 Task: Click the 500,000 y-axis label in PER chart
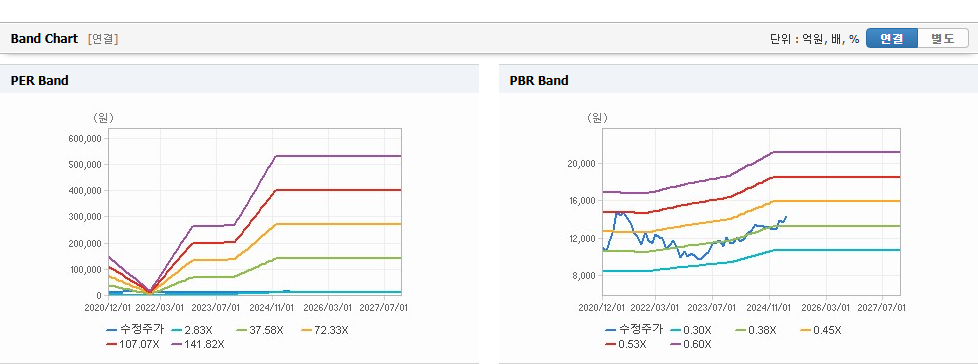85,165
